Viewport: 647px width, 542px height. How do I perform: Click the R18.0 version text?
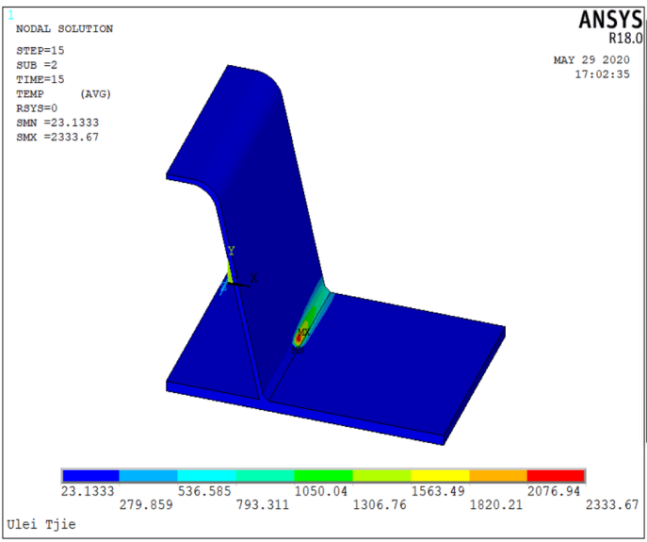[x=626, y=38]
